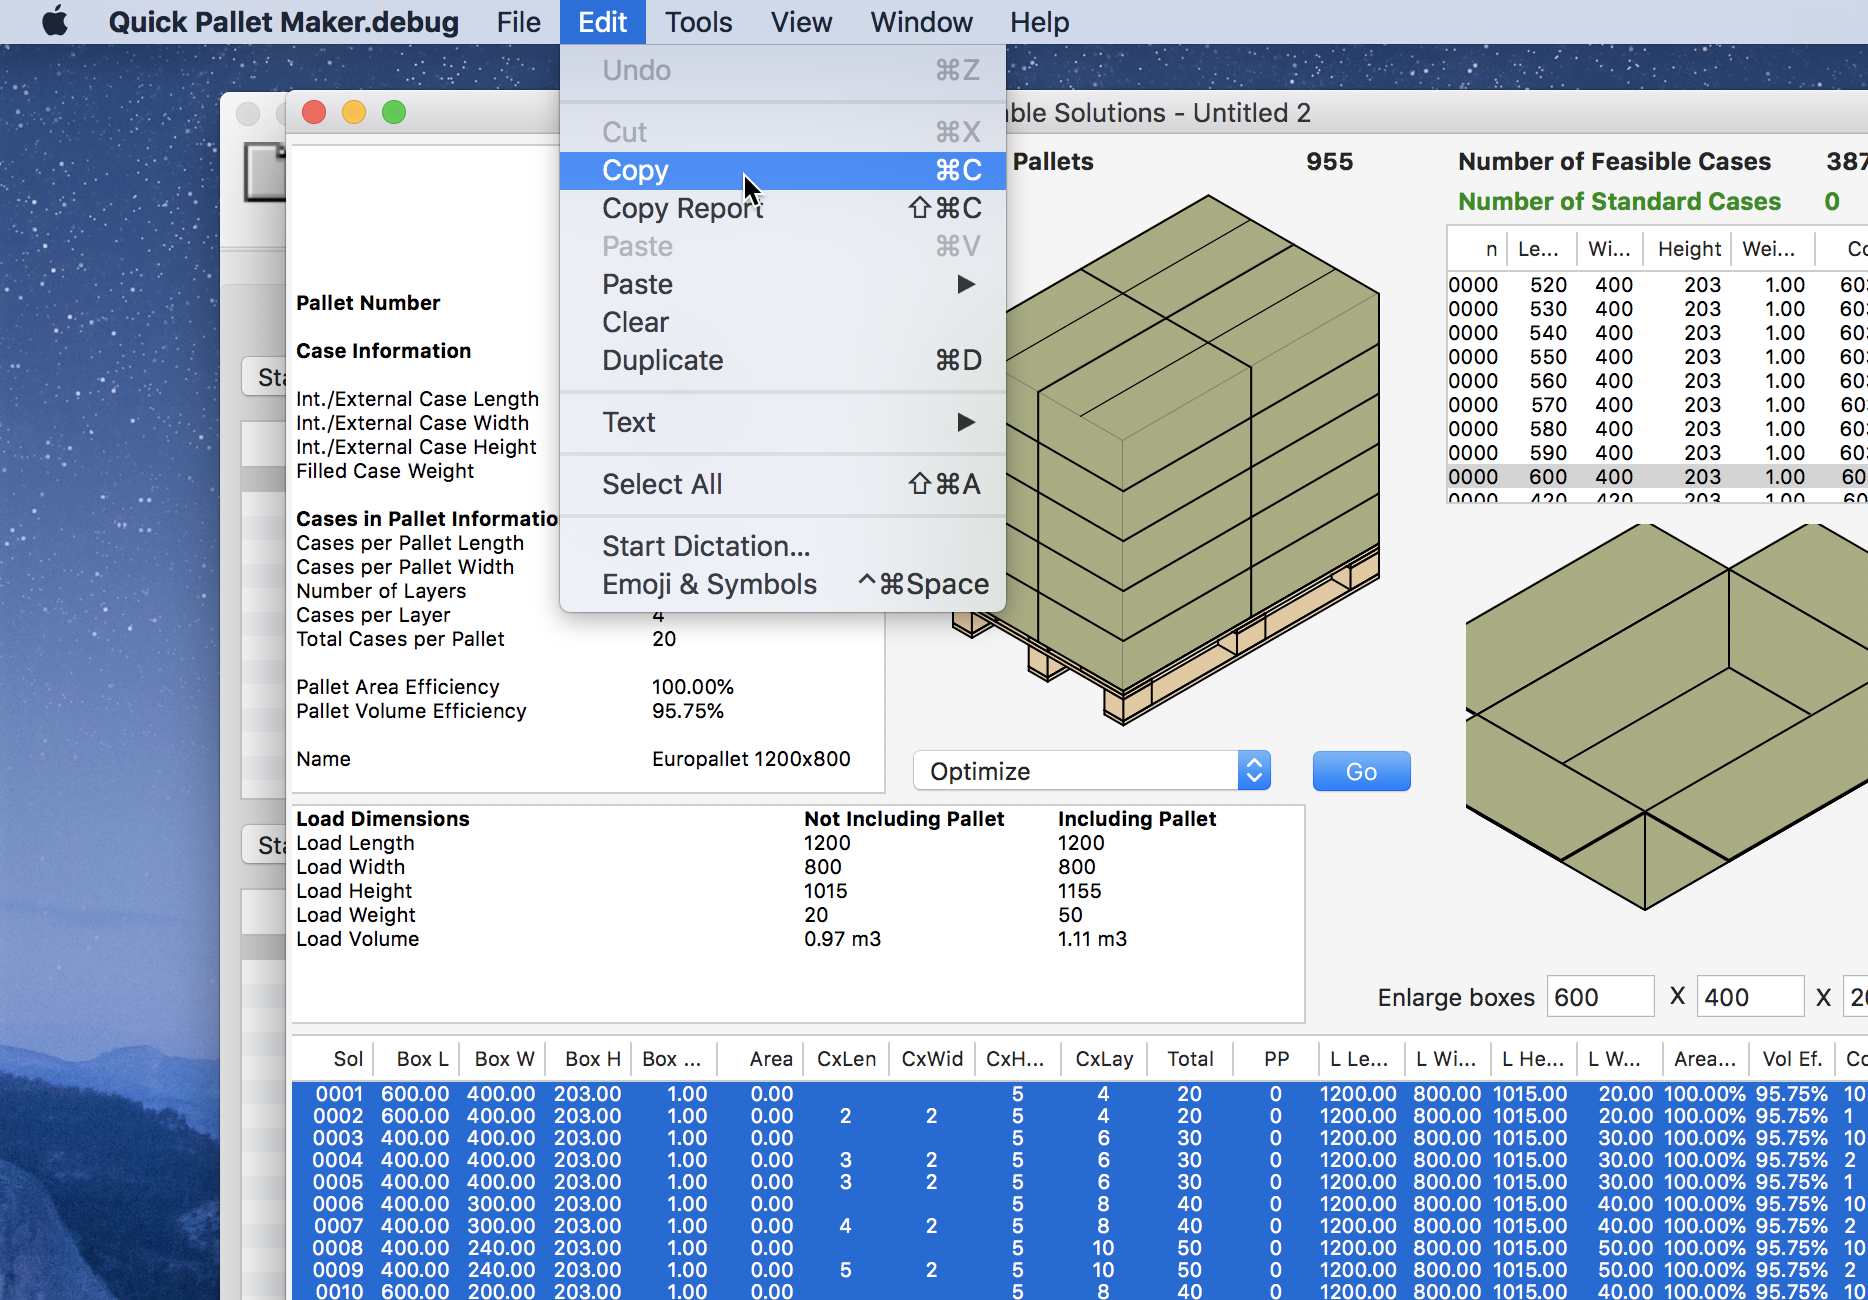This screenshot has height=1300, width=1868.
Task: Open the Window menu
Action: [921, 21]
